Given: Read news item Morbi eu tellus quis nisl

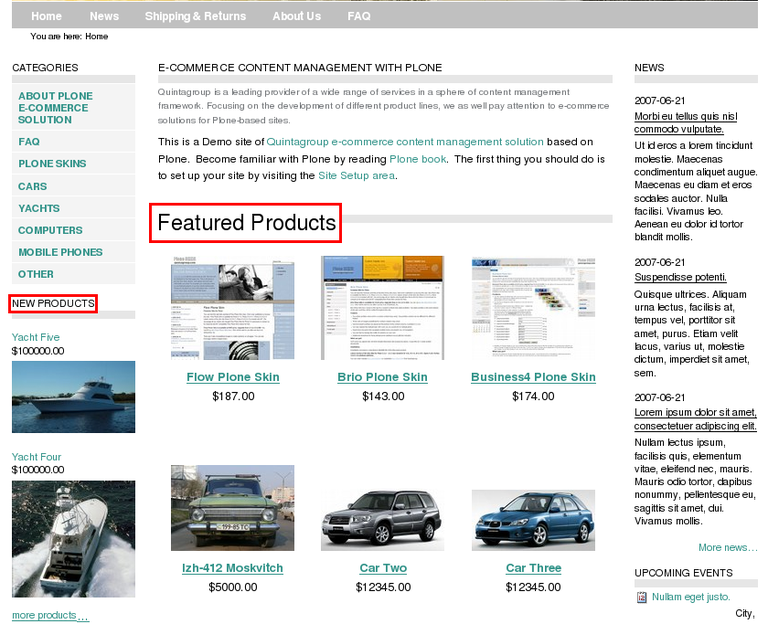Looking at the screenshot, I should pyautogui.click(x=686, y=122).
